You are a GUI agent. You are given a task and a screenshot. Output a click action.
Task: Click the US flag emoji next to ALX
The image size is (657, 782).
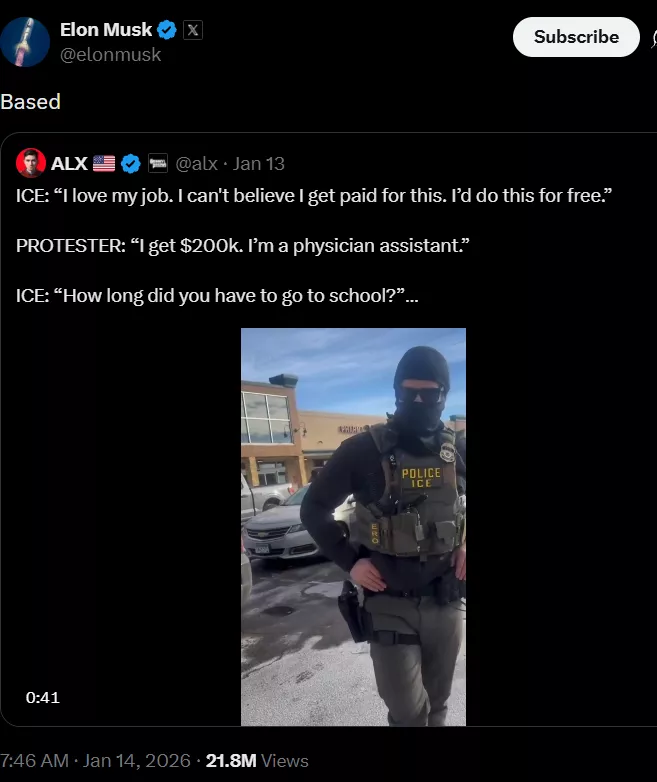[104, 164]
